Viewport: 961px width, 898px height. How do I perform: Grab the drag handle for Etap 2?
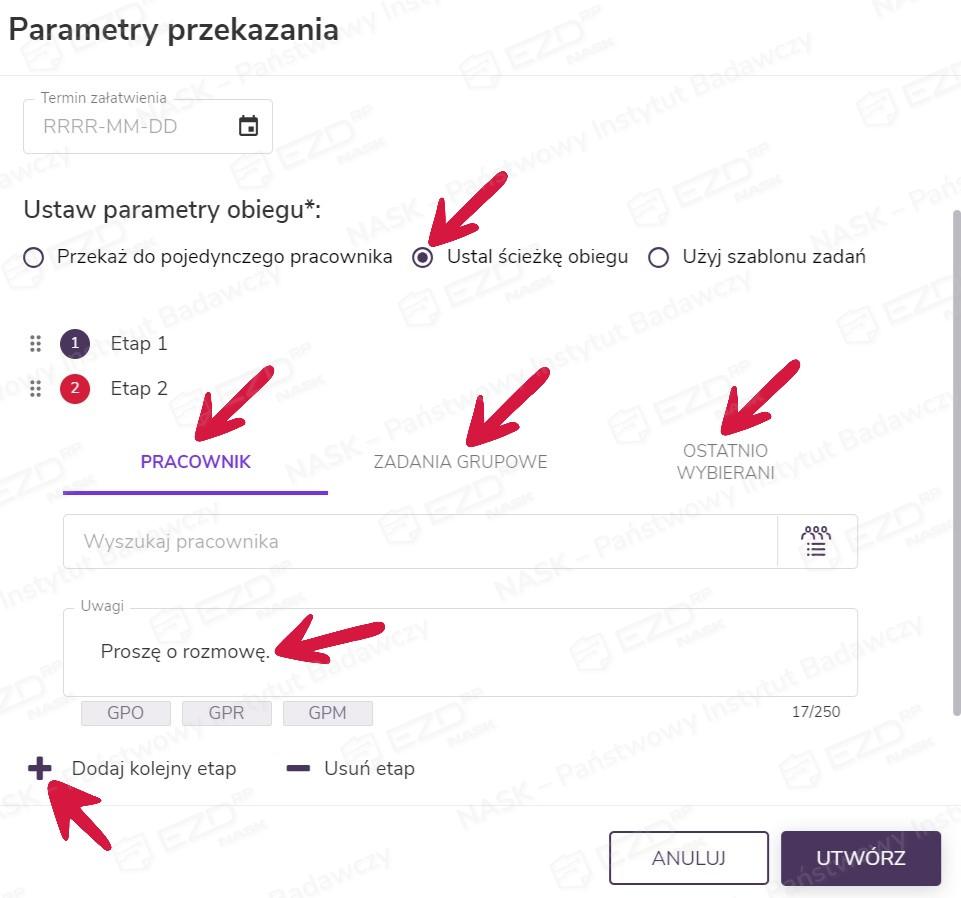tap(36, 389)
